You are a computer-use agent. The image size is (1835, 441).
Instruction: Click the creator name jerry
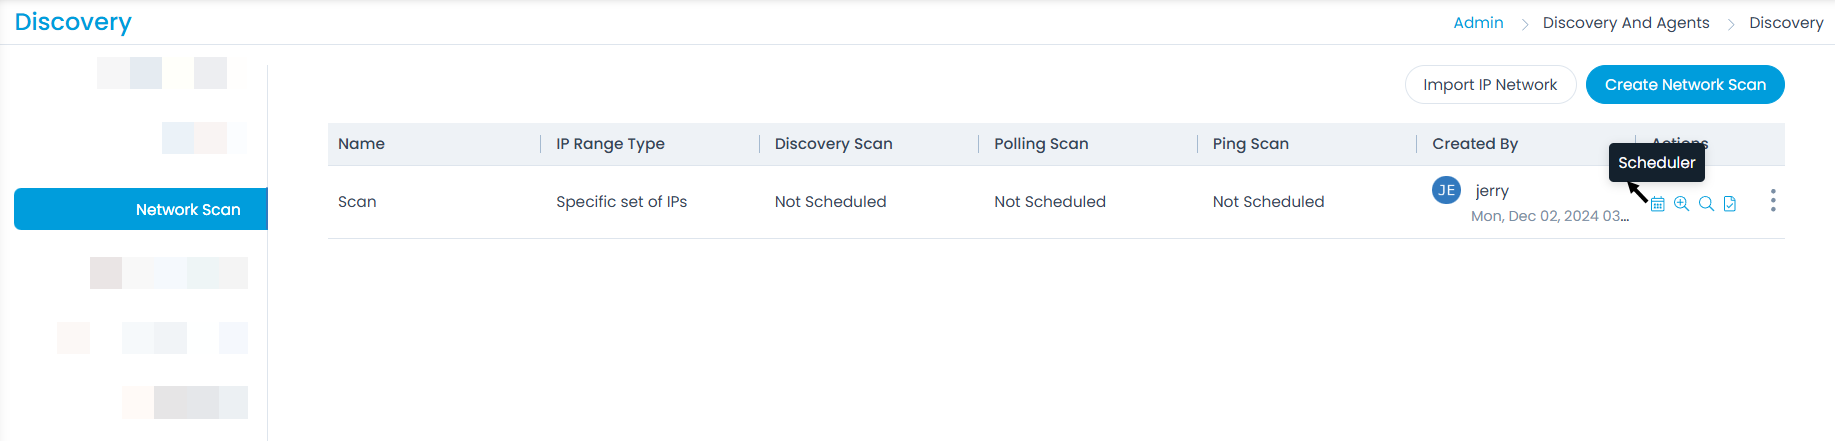pos(1492,191)
